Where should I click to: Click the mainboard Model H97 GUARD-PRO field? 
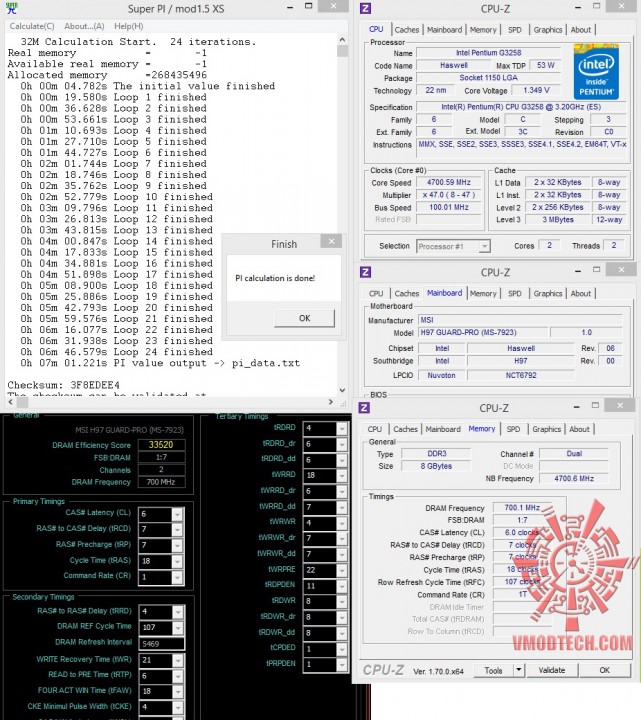482,332
